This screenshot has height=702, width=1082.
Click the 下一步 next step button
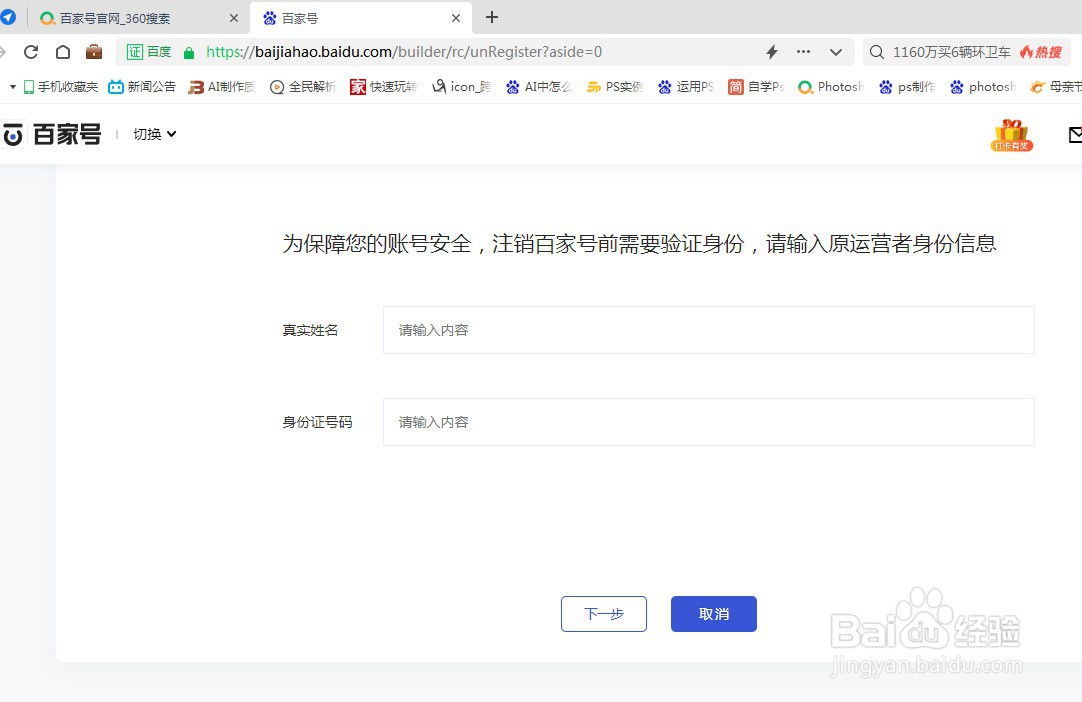tap(603, 614)
